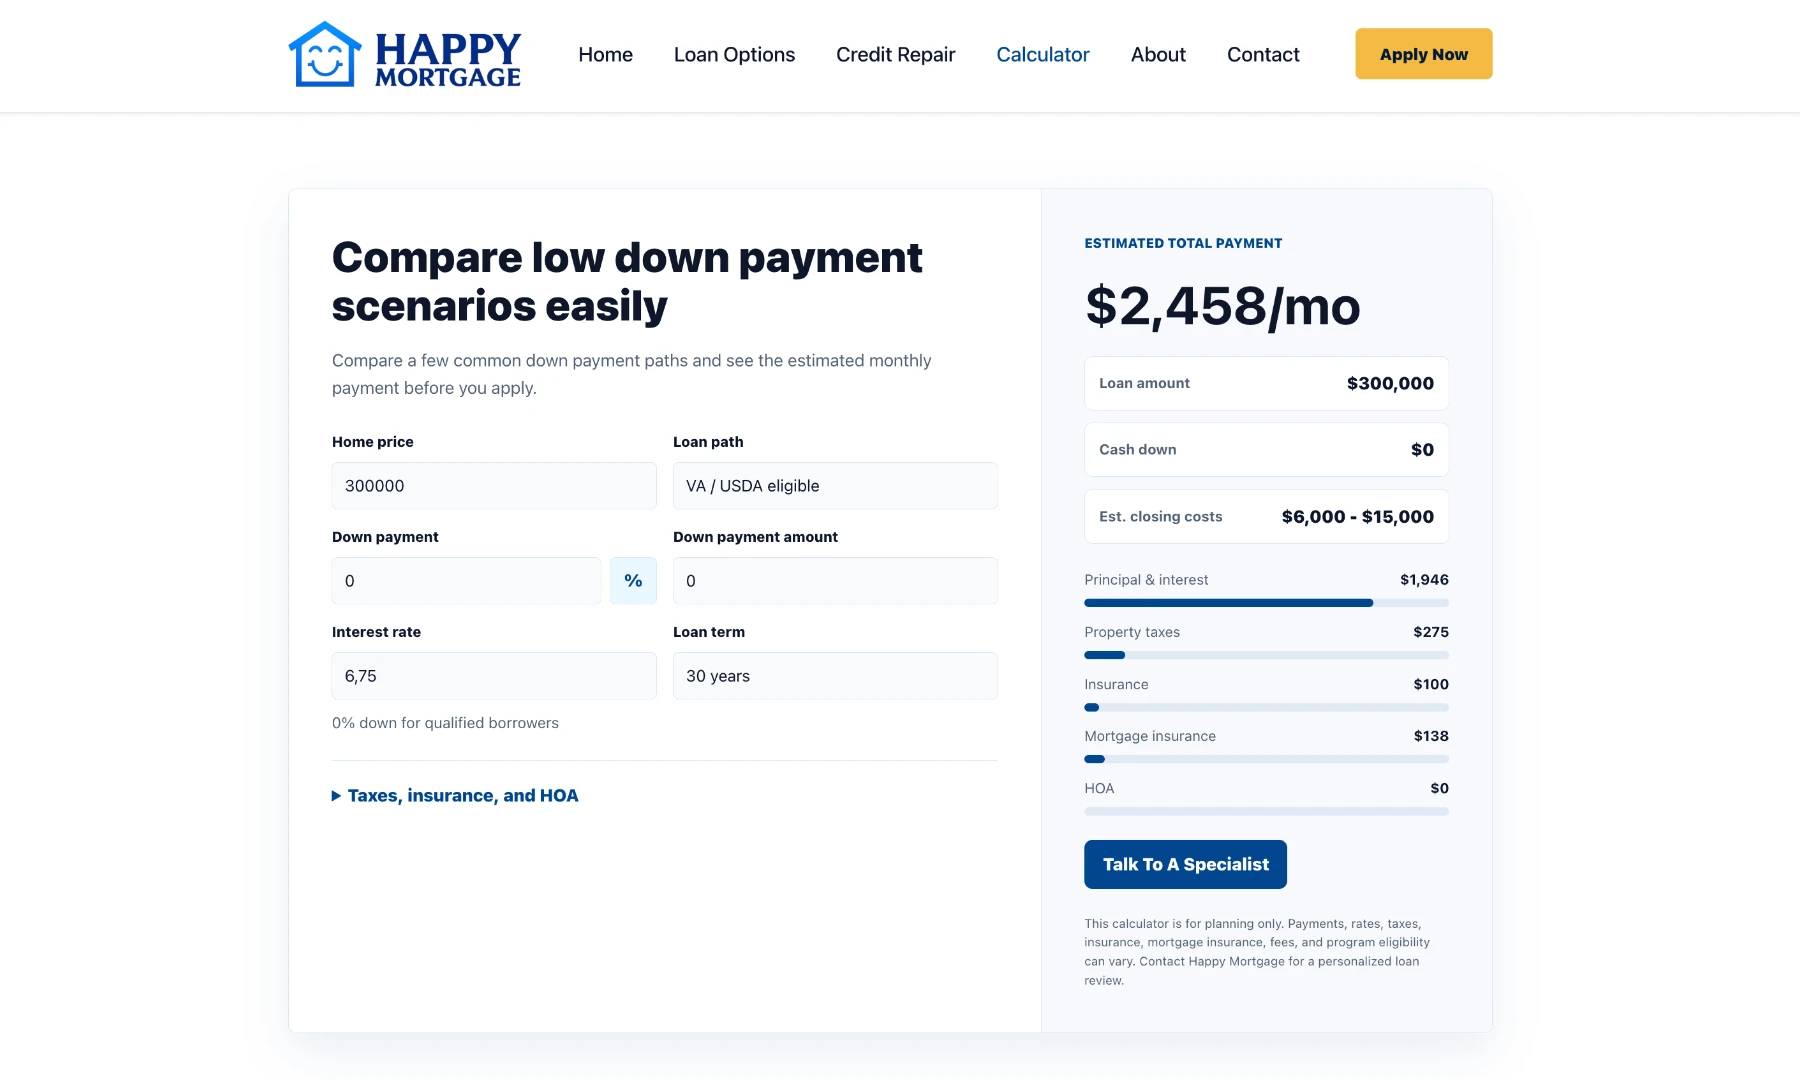
Task: Go to the Home menu item
Action: (x=605, y=55)
